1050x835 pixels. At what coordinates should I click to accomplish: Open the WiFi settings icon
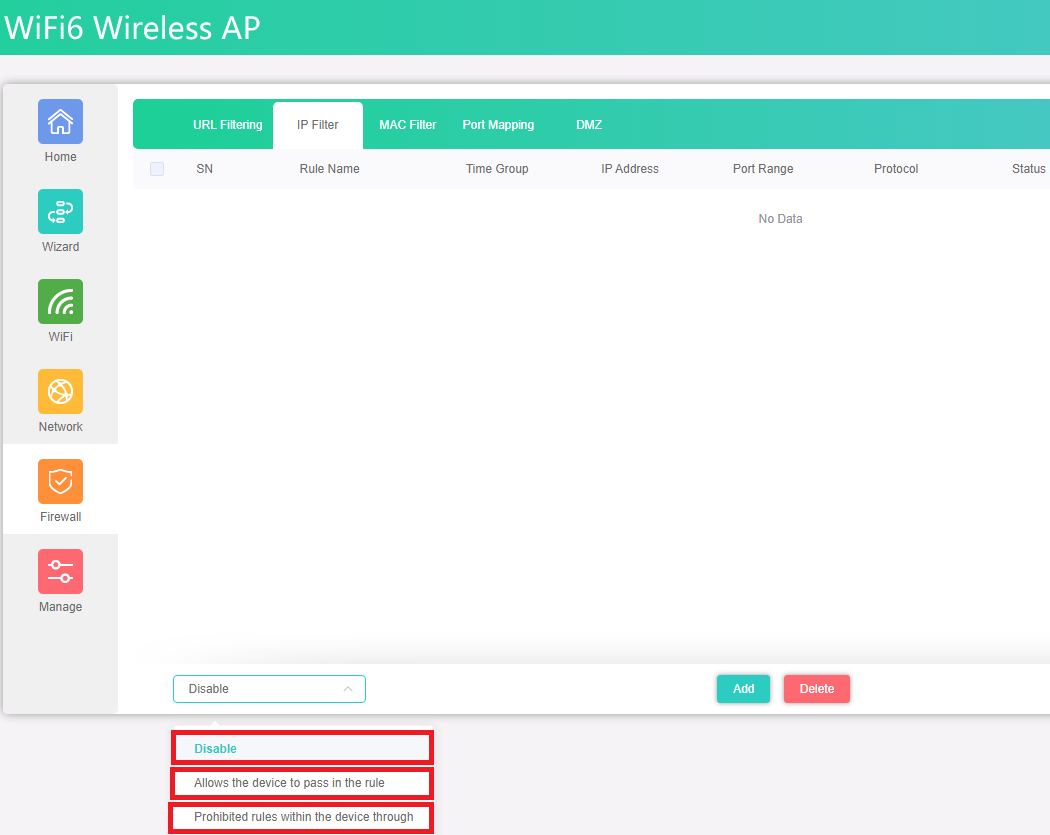(x=60, y=302)
